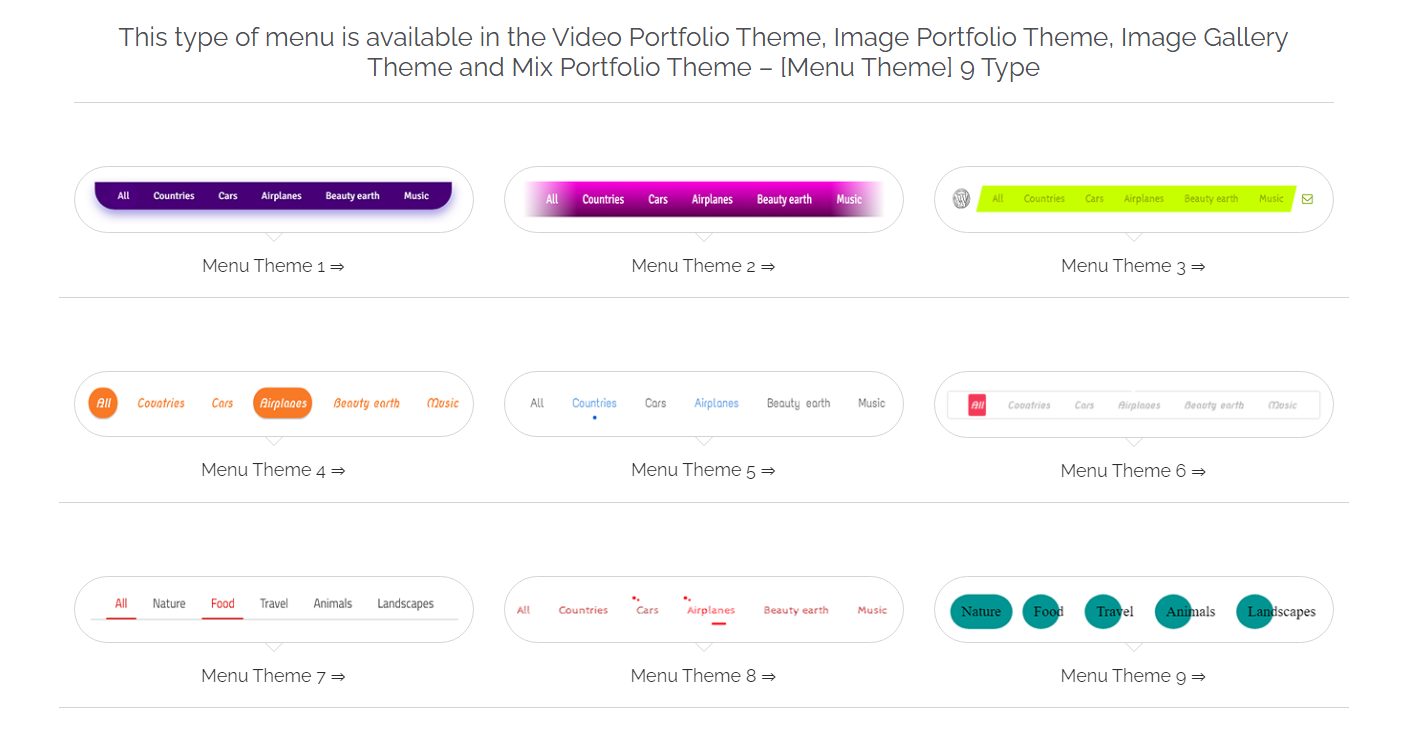Image resolution: width=1409 pixels, height=750 pixels.
Task: Click 'Airplanes' in the magenta Menu Theme 2 bar
Action: click(x=712, y=200)
